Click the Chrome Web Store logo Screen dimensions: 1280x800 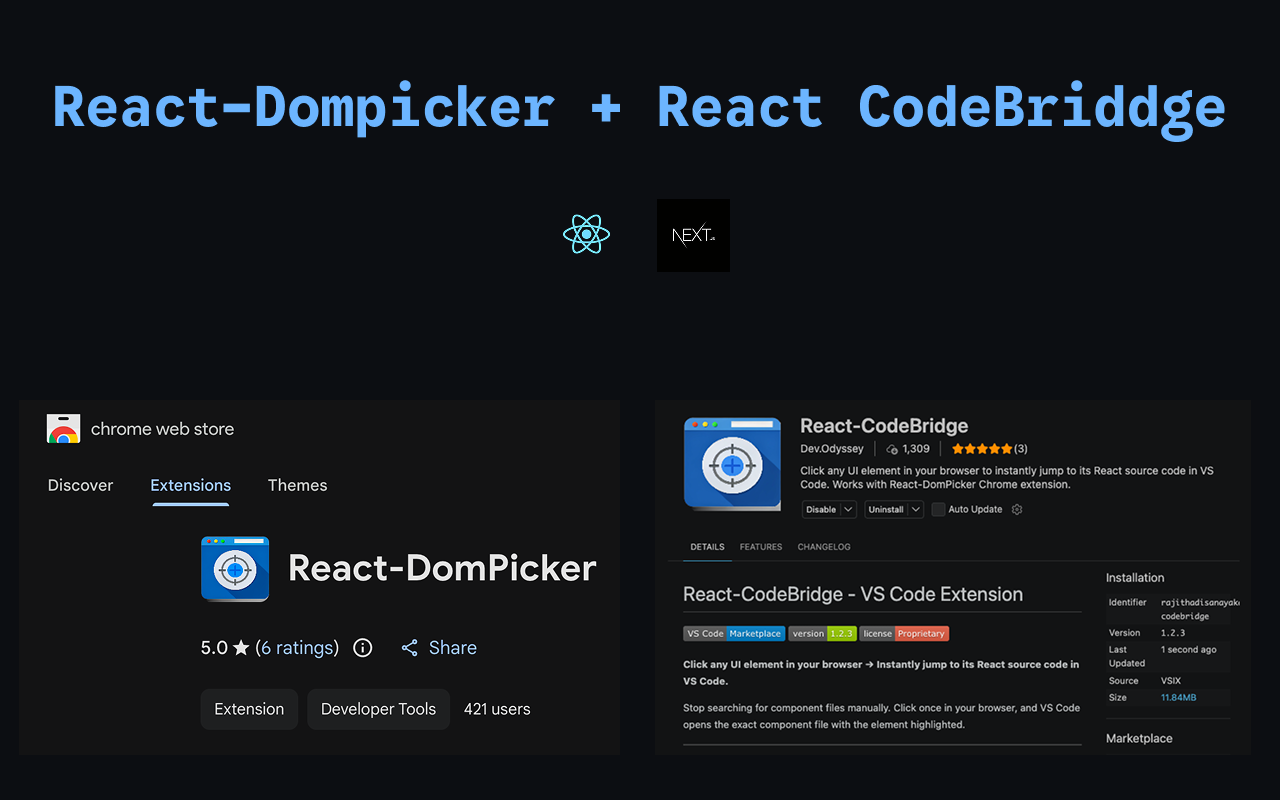[x=63, y=429]
